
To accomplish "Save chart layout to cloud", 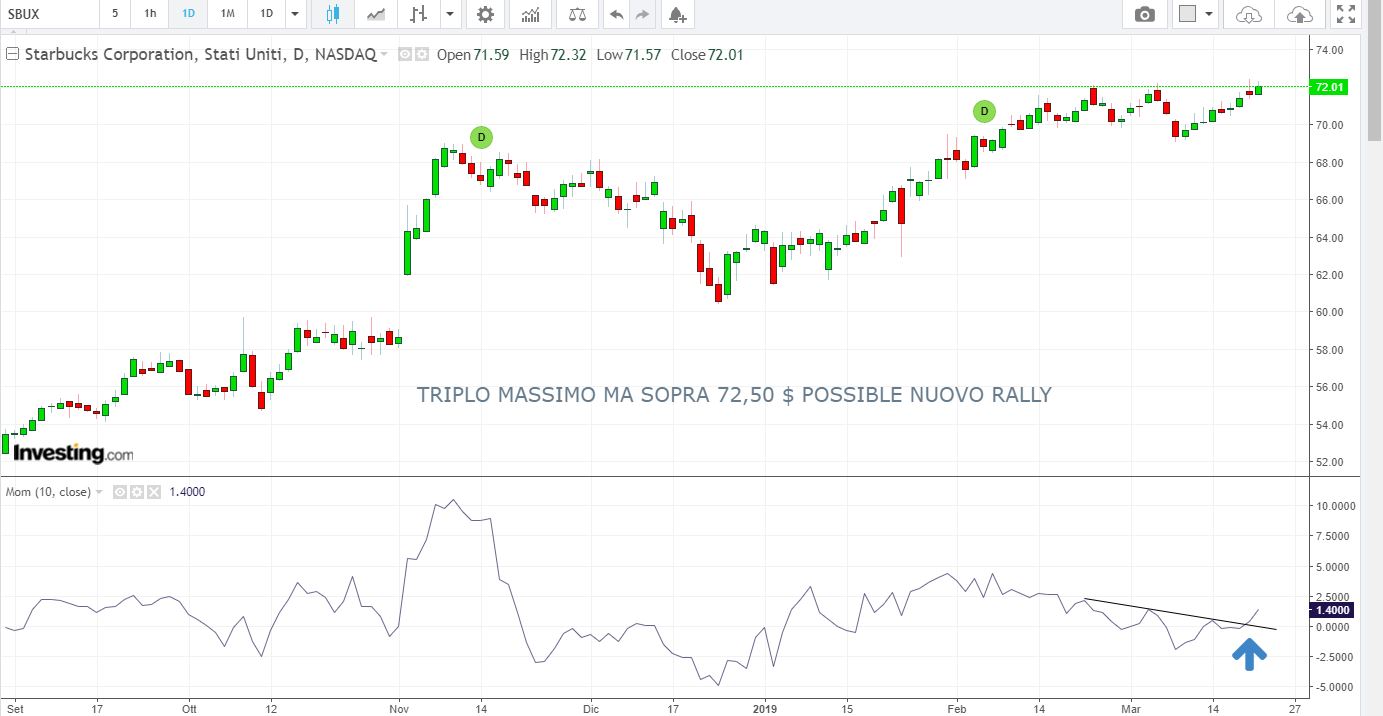I will point(1299,14).
